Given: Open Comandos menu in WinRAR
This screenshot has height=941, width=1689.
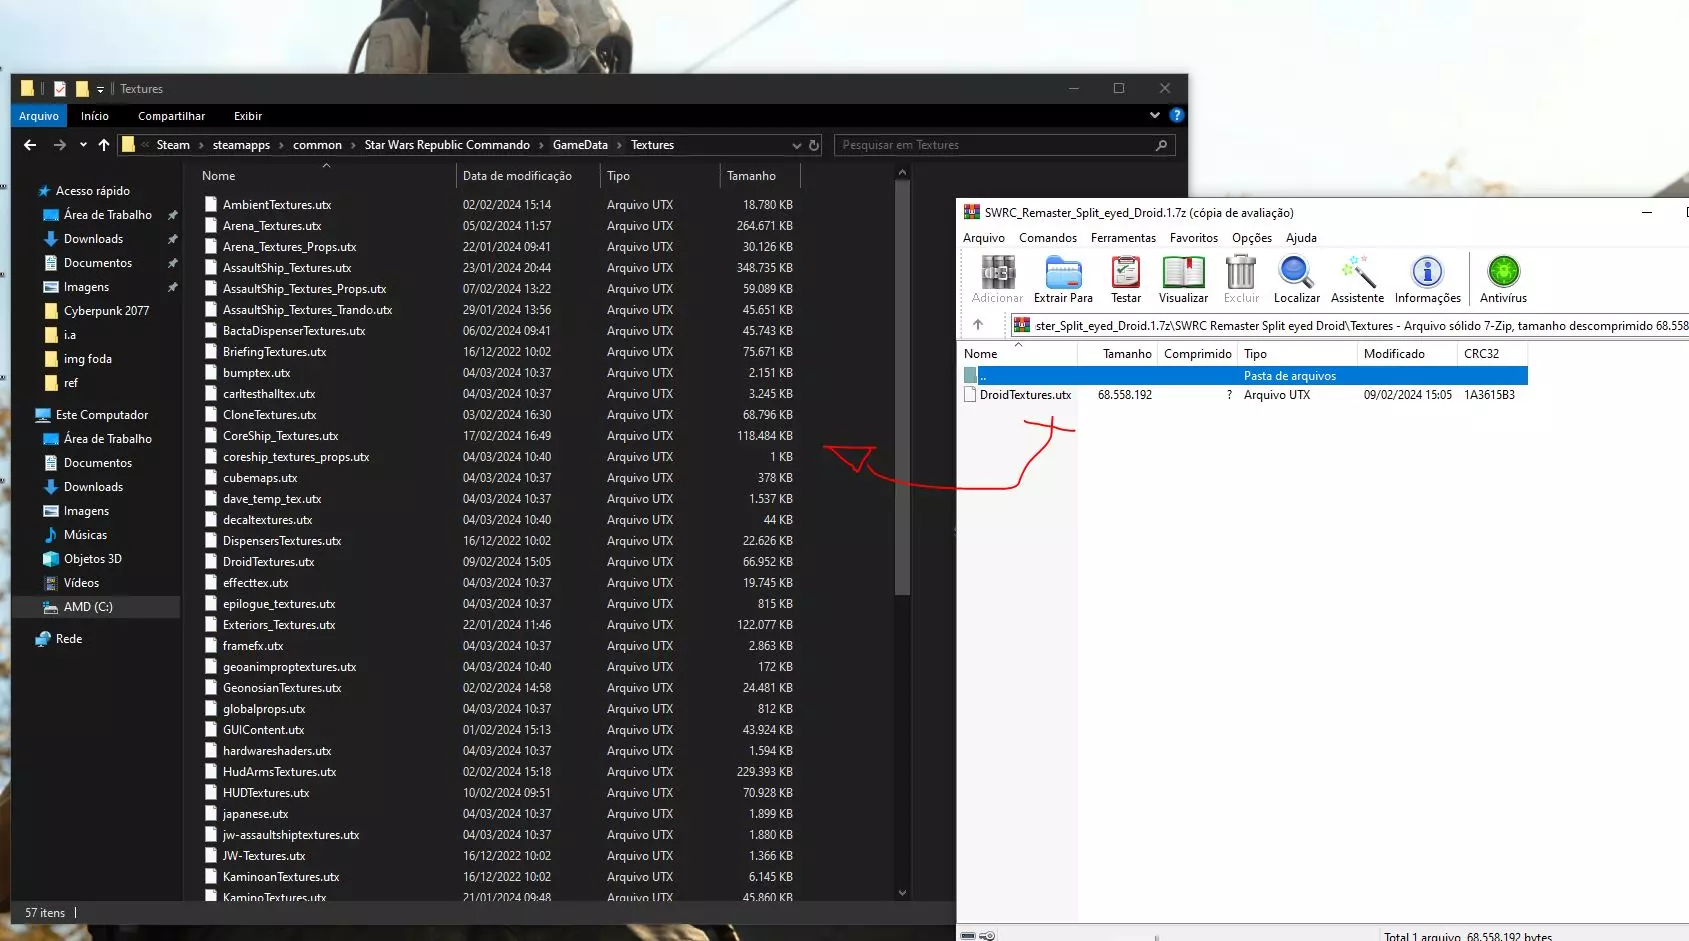Looking at the screenshot, I should coord(1048,238).
